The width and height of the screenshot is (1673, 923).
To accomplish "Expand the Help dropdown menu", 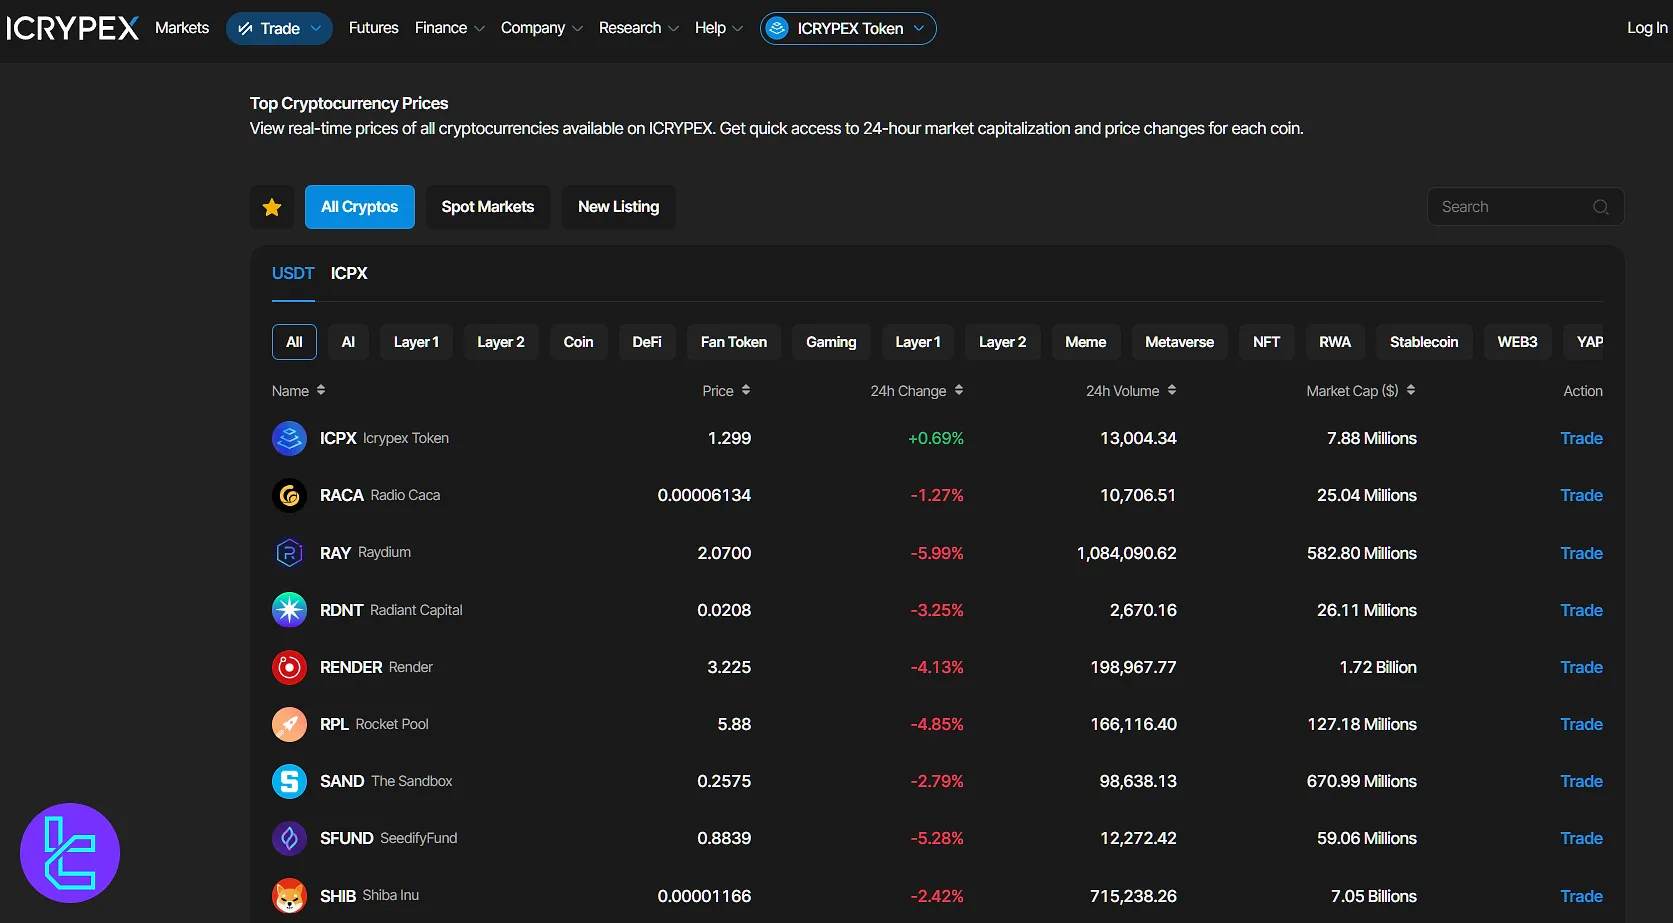I will (719, 28).
